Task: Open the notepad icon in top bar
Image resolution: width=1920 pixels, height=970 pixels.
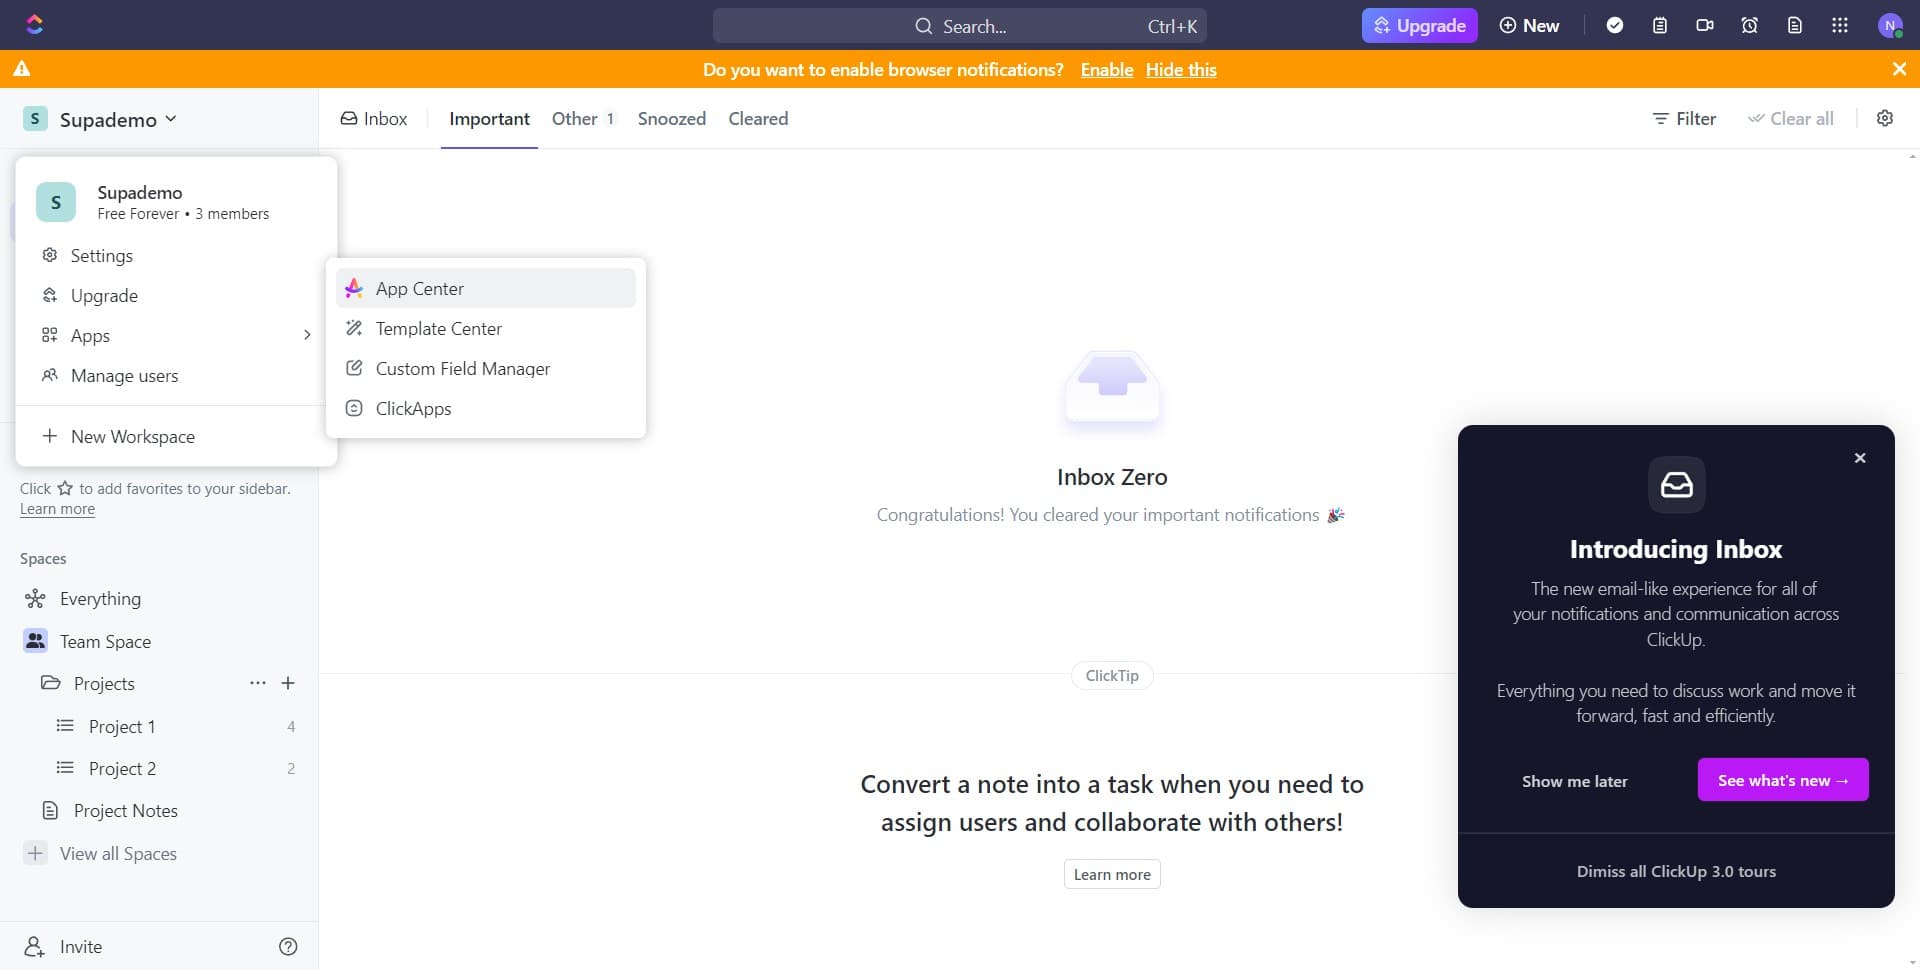Action: [x=1660, y=25]
